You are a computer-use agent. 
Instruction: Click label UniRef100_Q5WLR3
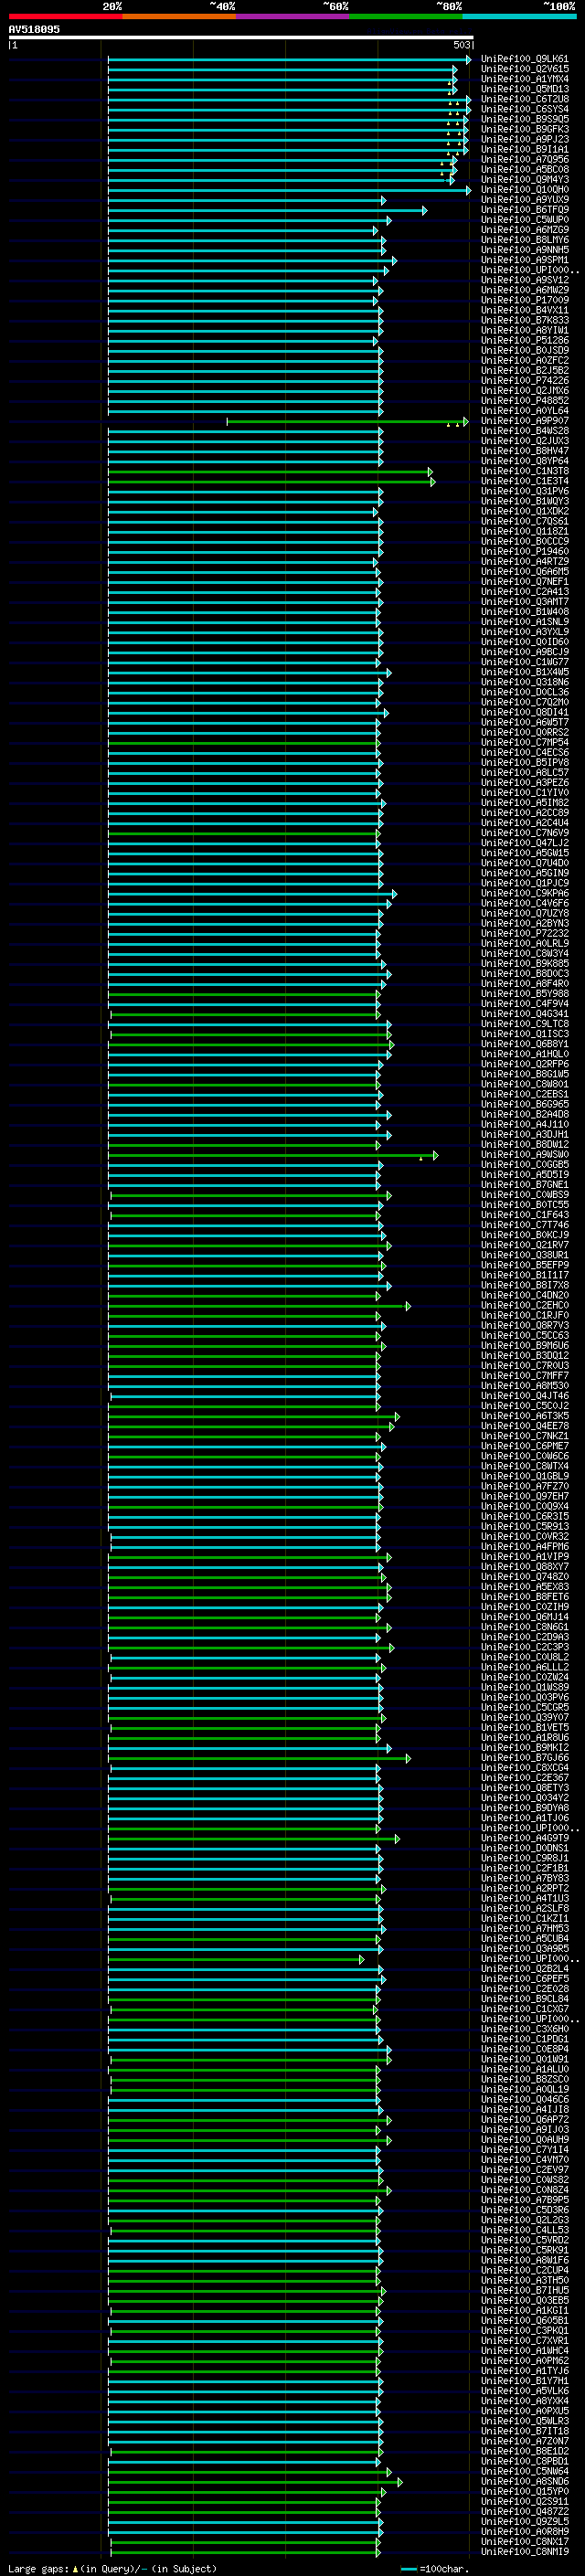tap(525, 2421)
